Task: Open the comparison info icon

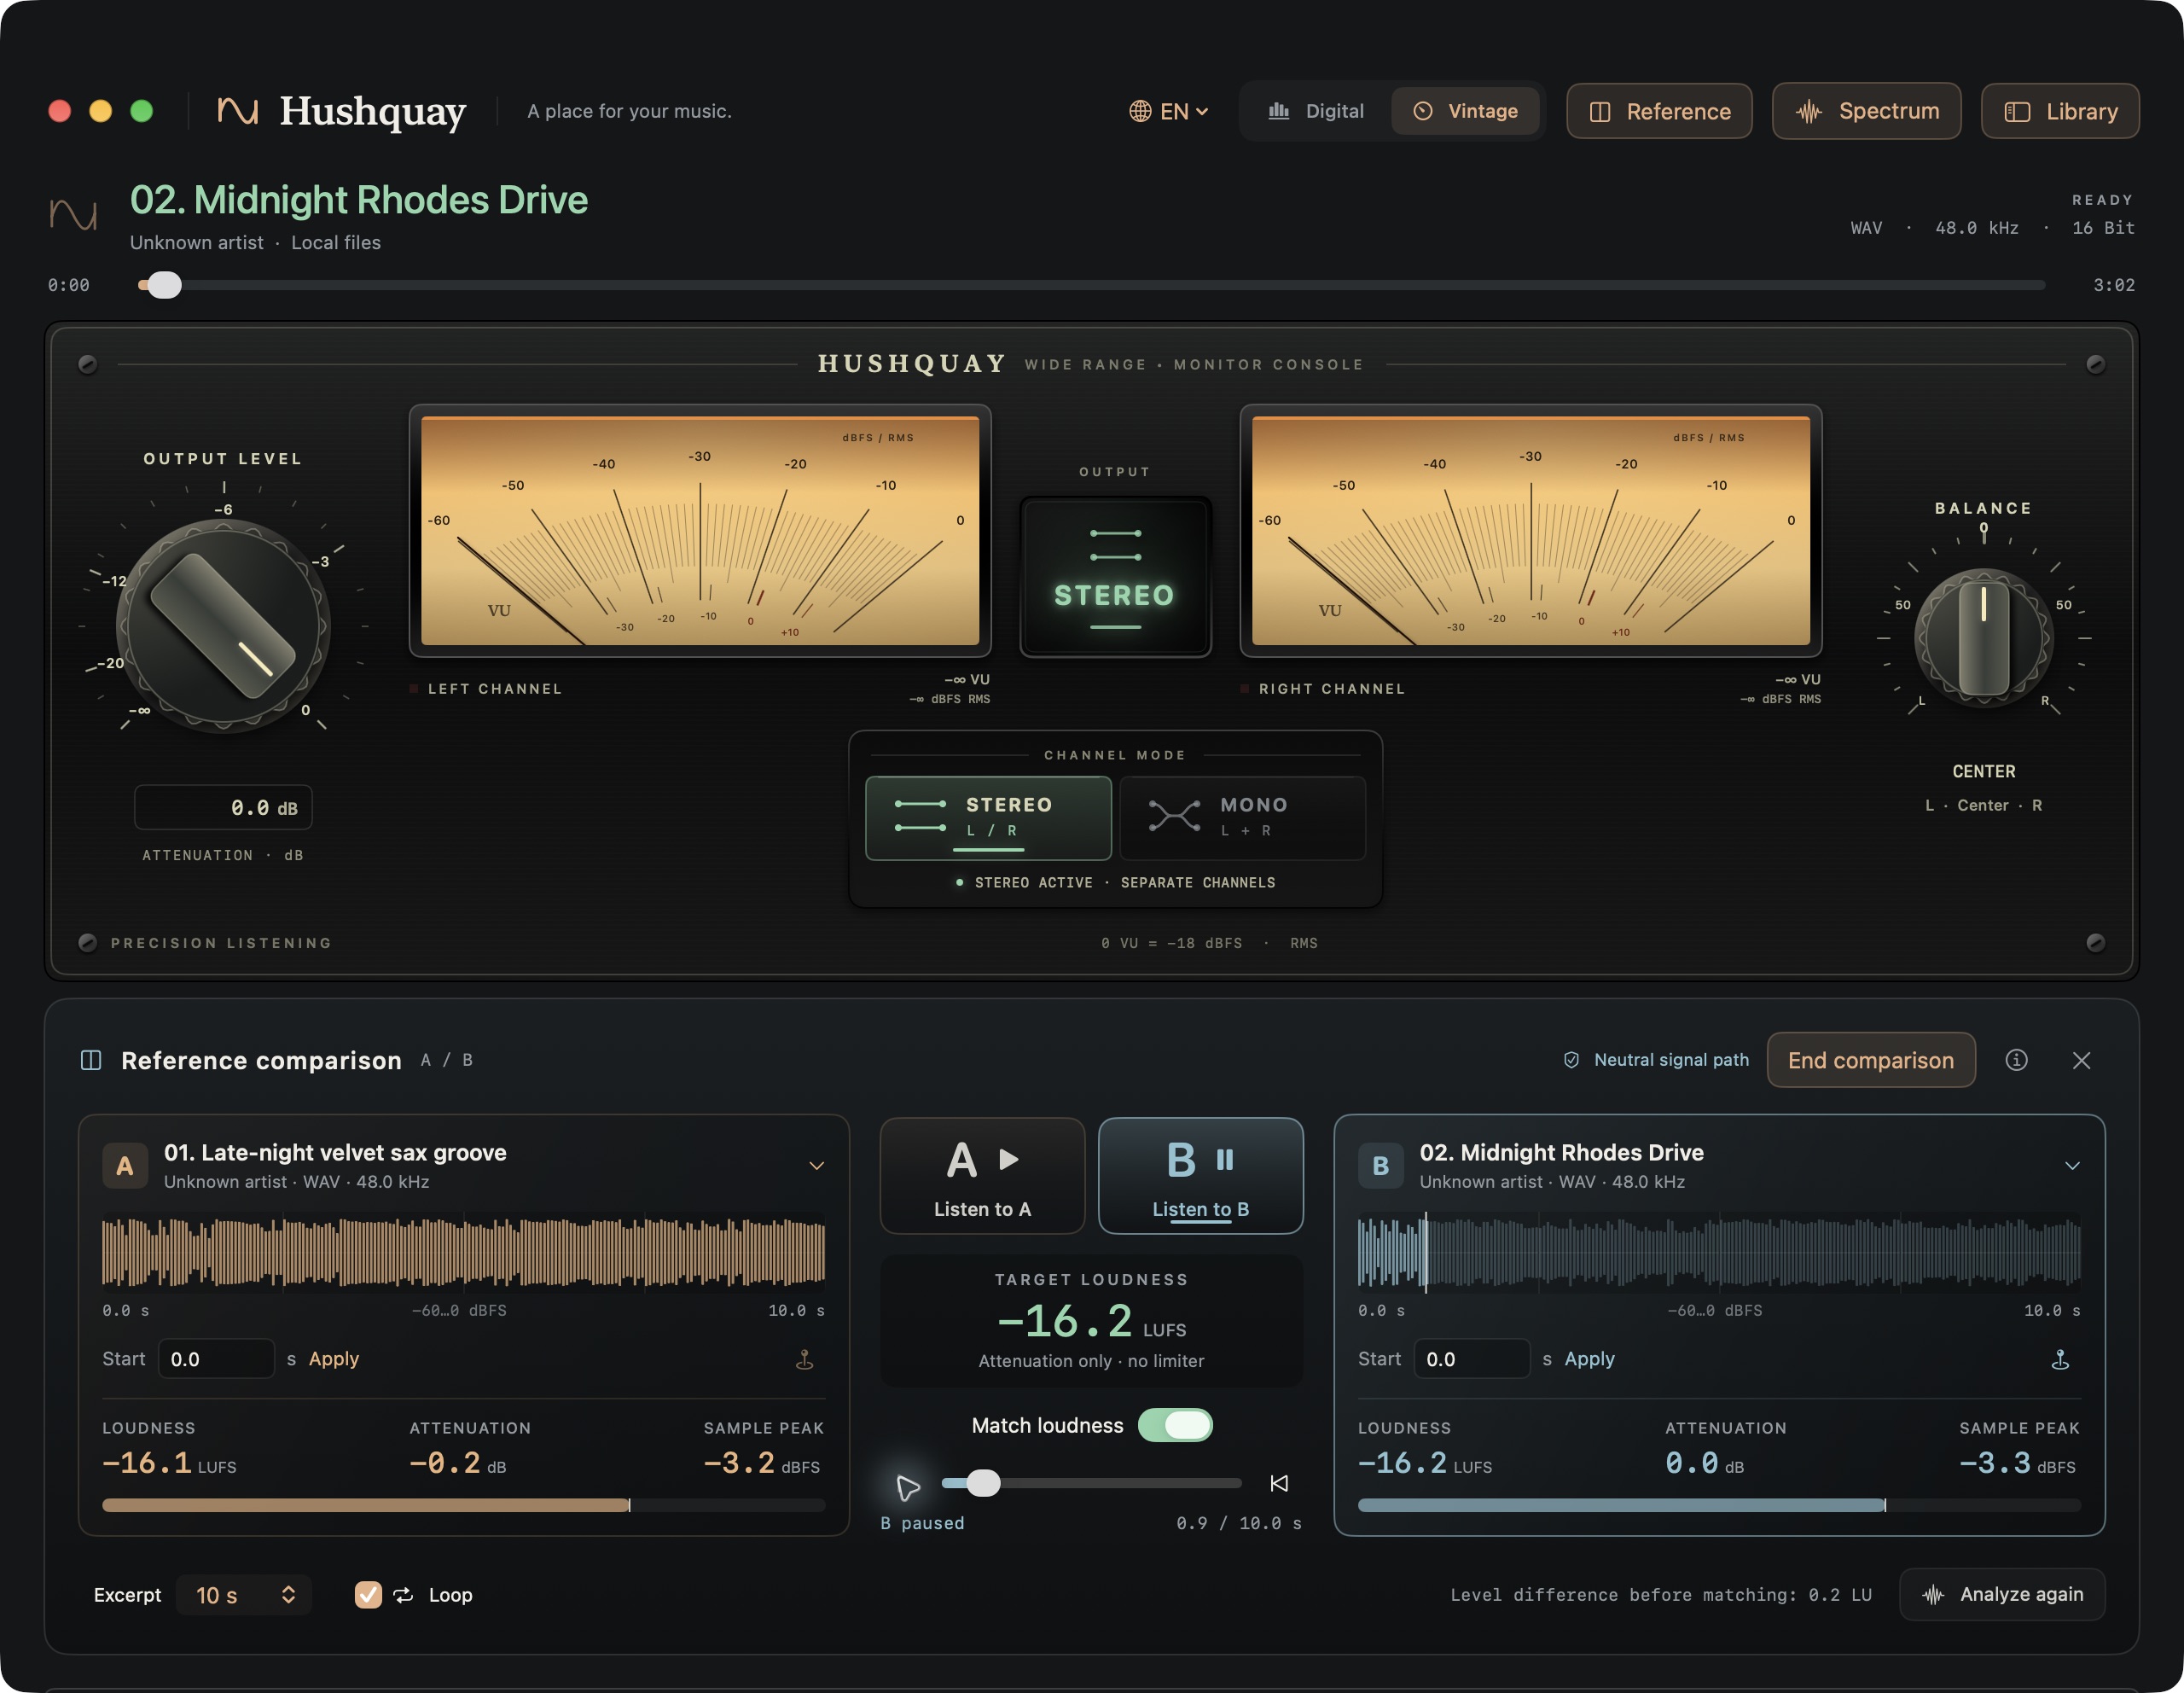Action: pos(2016,1060)
